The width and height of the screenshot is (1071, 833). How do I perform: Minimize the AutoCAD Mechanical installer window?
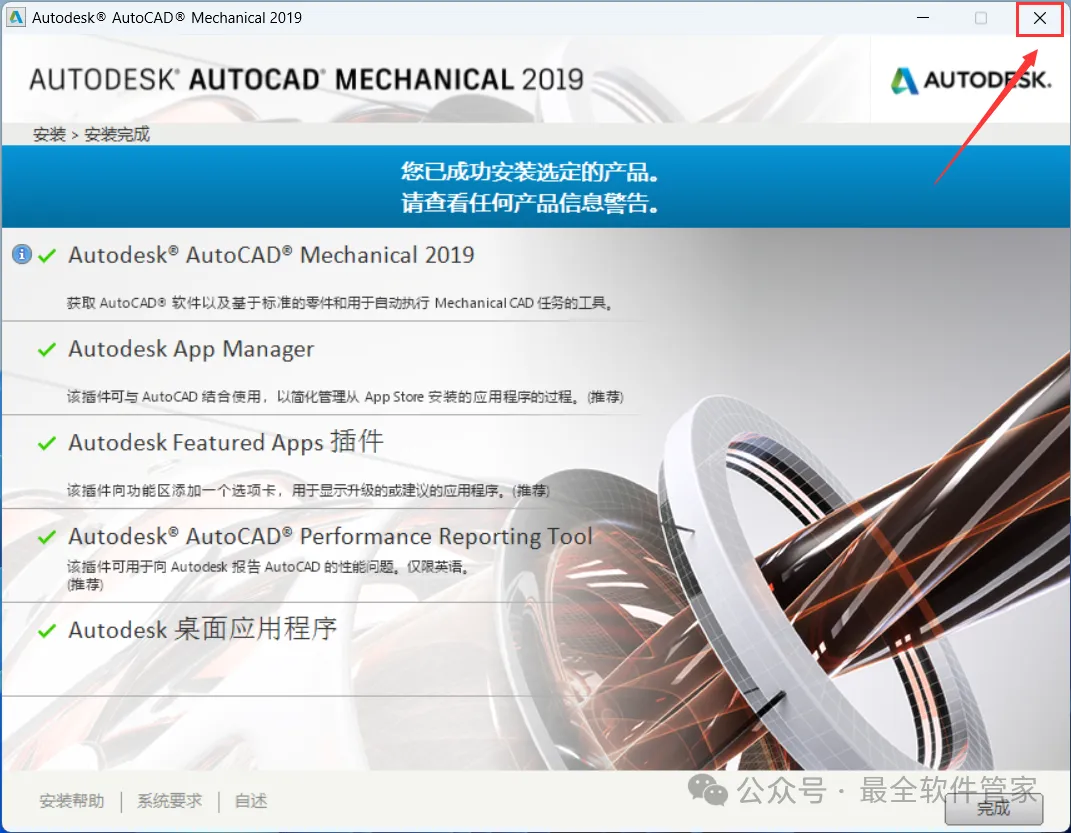[923, 18]
